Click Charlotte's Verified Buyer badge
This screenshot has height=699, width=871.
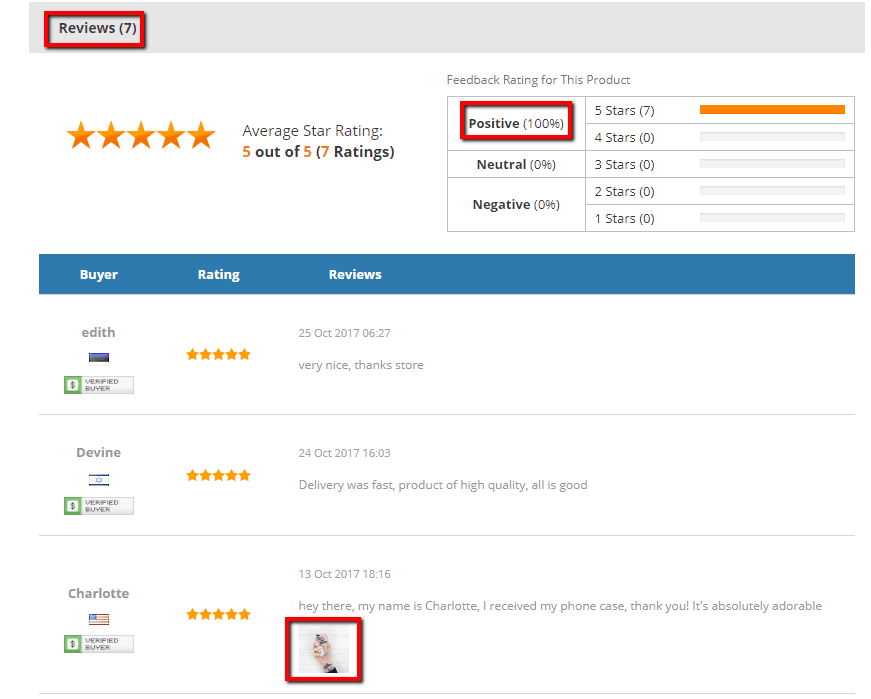click(99, 644)
